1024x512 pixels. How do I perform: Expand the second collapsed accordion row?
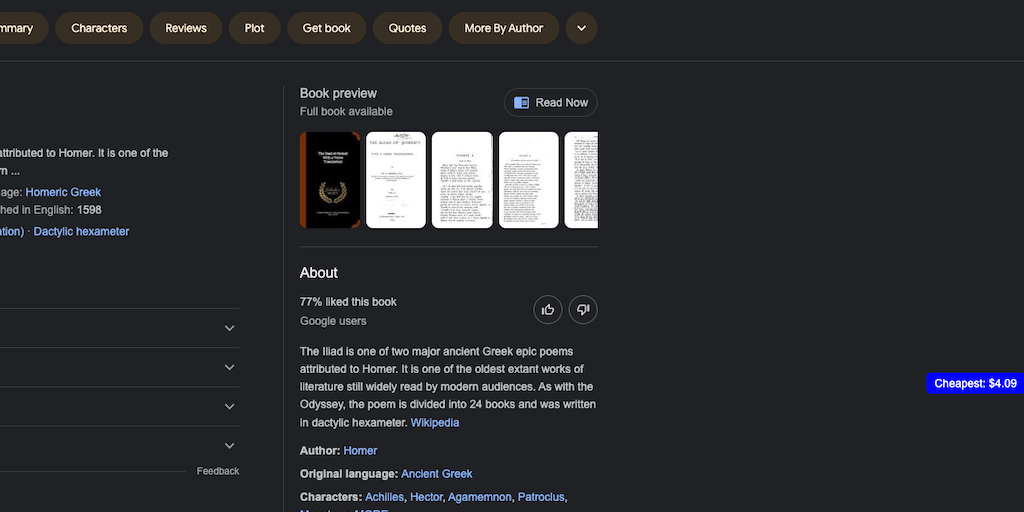(x=229, y=367)
